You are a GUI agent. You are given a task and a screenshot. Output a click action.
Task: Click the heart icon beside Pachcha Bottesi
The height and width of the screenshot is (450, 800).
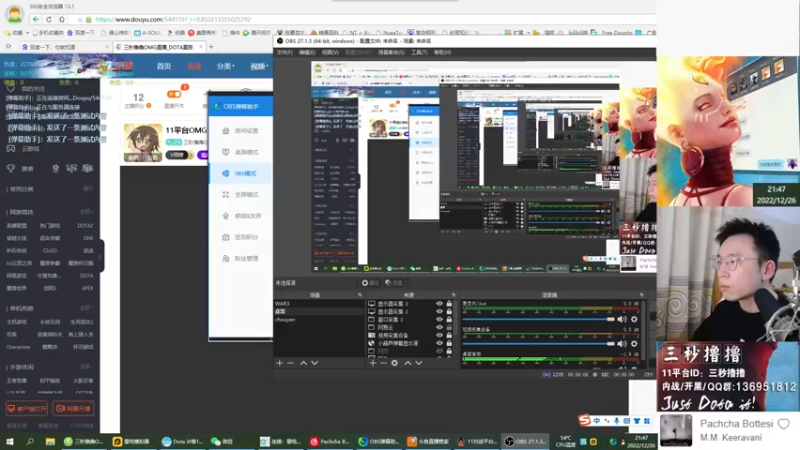tap(784, 423)
